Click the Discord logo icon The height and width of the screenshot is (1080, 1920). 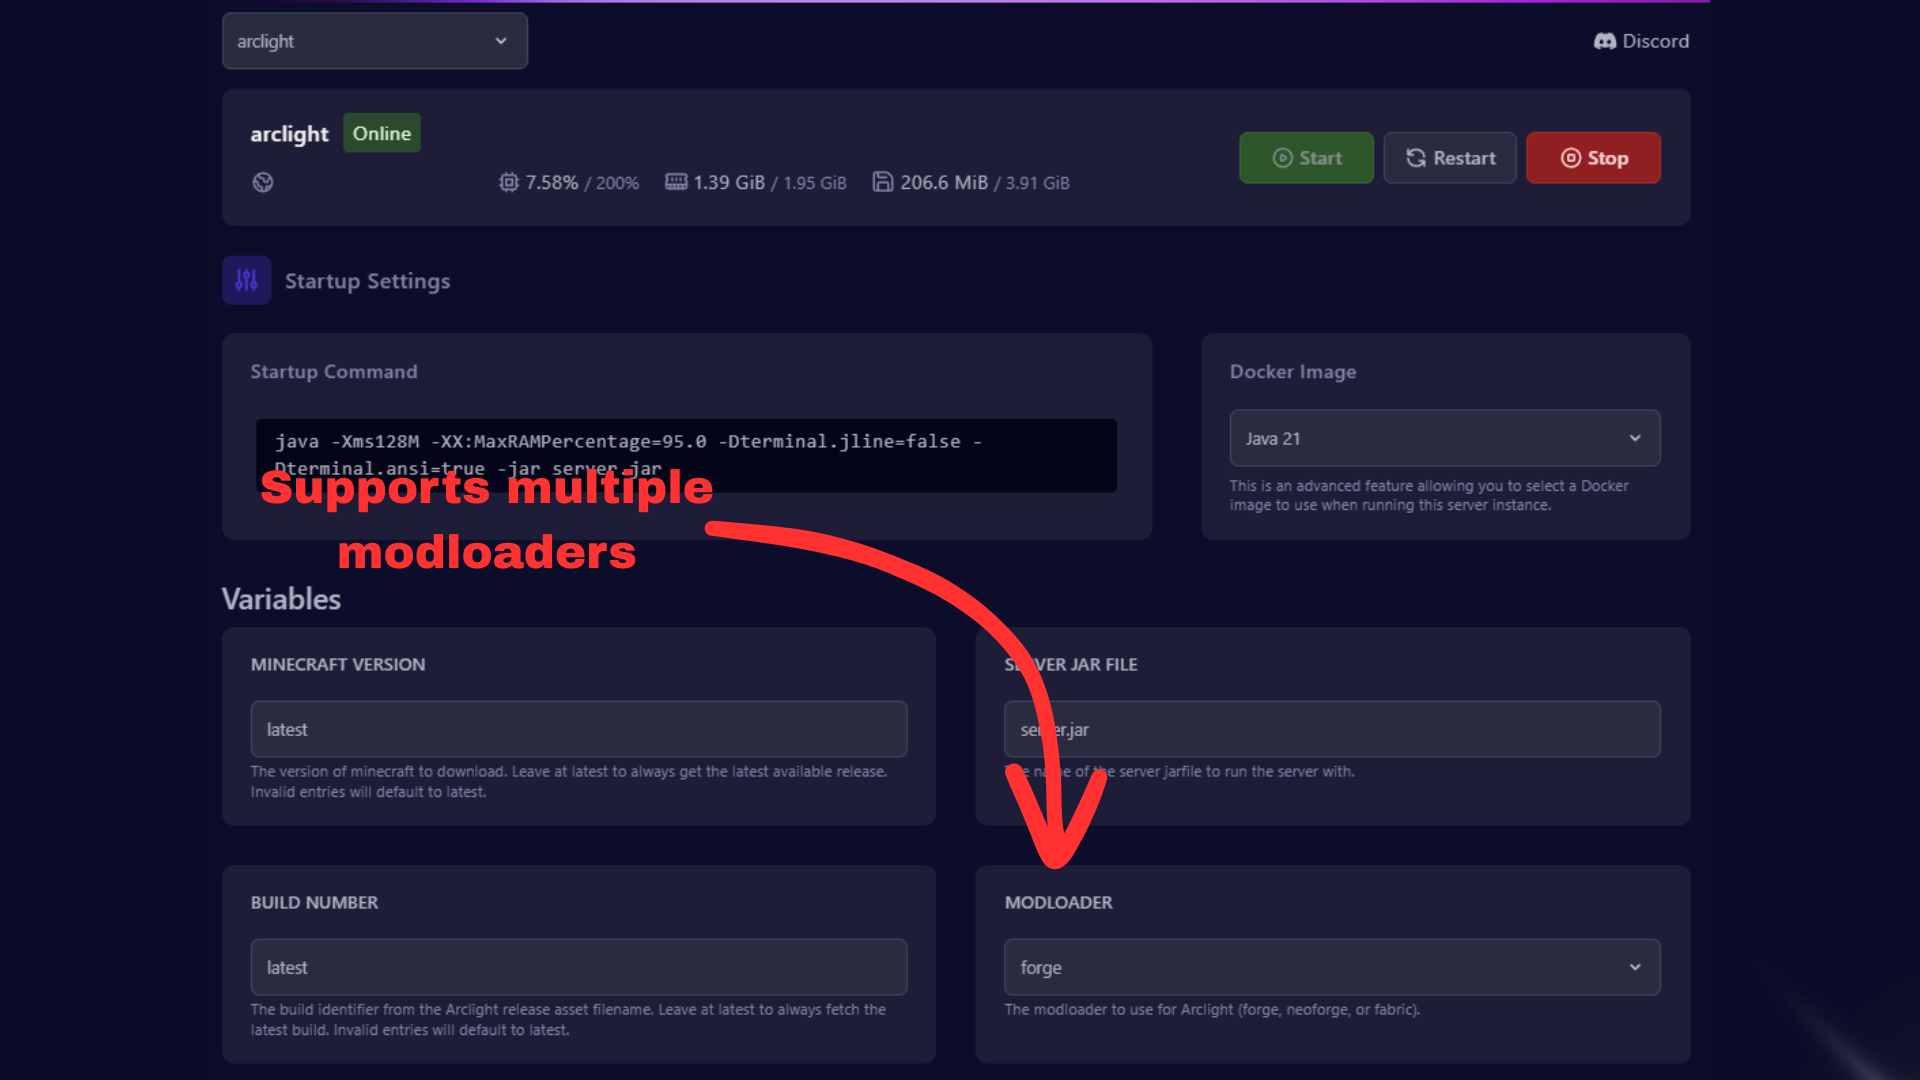pos(1604,41)
